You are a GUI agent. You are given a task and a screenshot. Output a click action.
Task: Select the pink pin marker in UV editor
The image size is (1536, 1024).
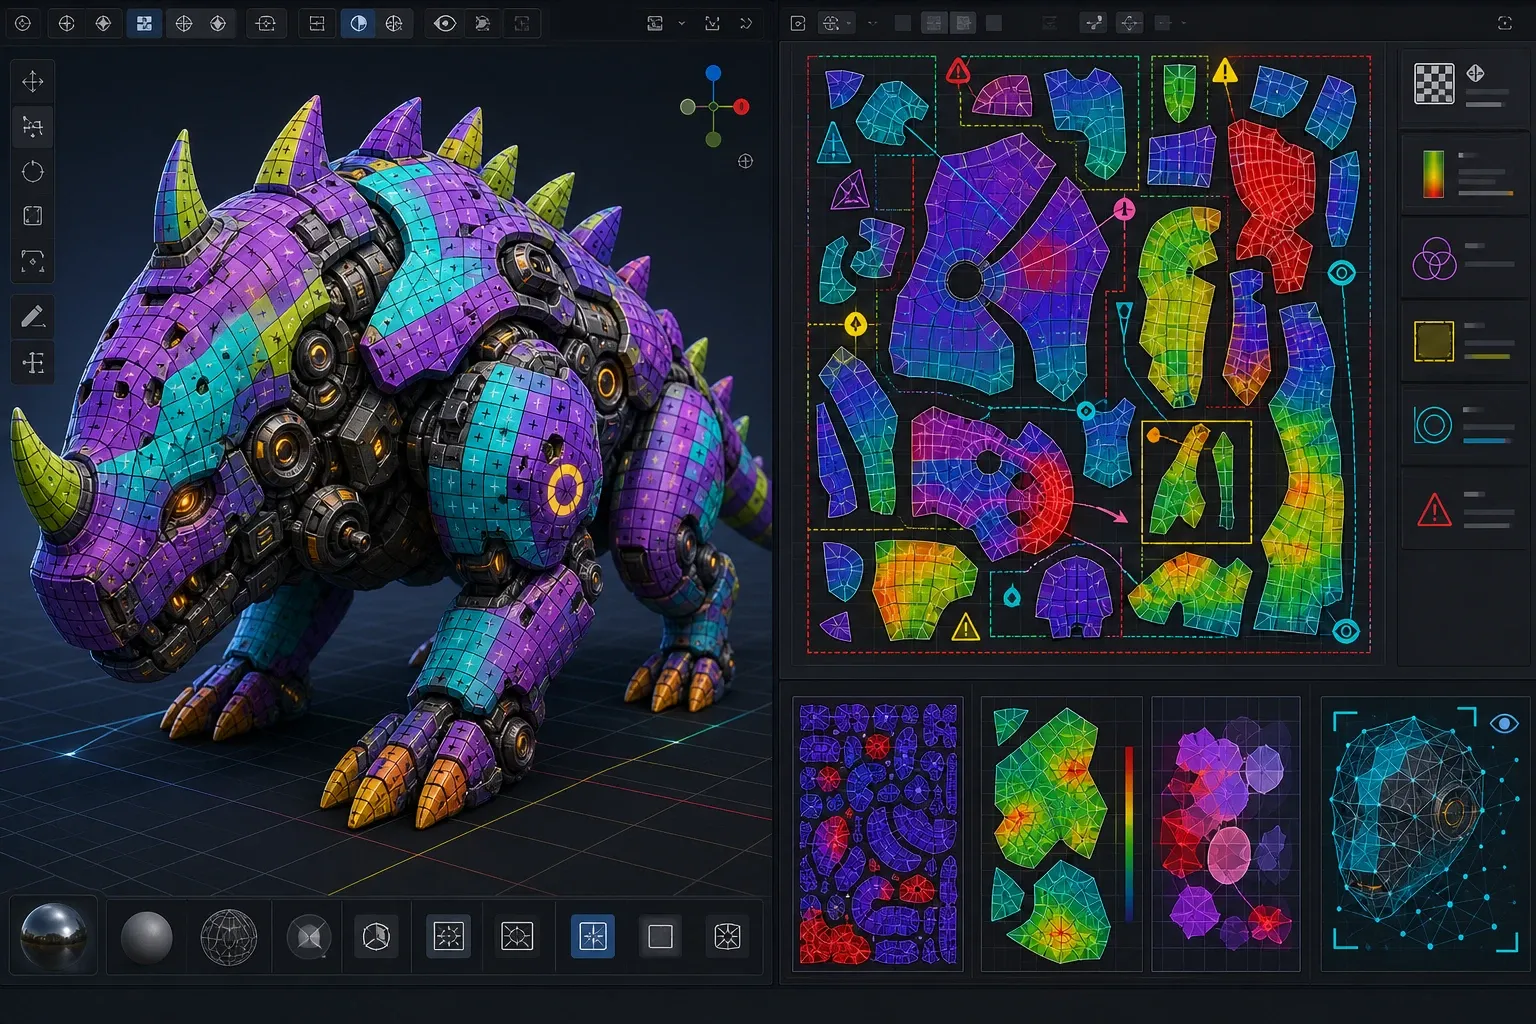[x=1124, y=209]
